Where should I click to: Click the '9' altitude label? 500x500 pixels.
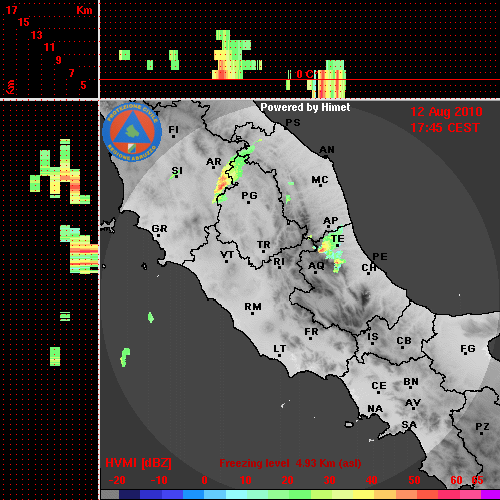coord(59,60)
